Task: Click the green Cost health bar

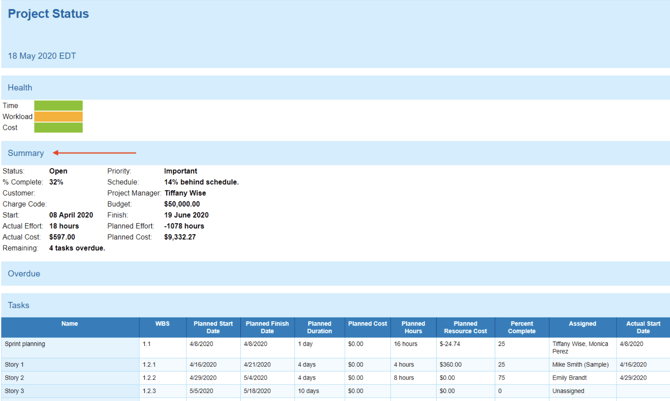Action: point(59,127)
